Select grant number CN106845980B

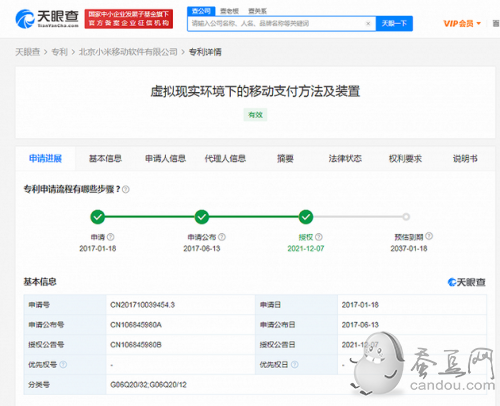click(136, 345)
